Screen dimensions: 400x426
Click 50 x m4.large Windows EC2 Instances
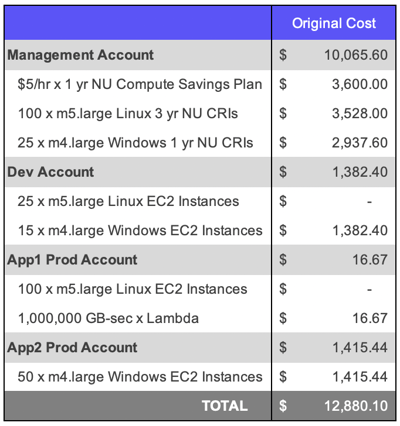pos(140,377)
